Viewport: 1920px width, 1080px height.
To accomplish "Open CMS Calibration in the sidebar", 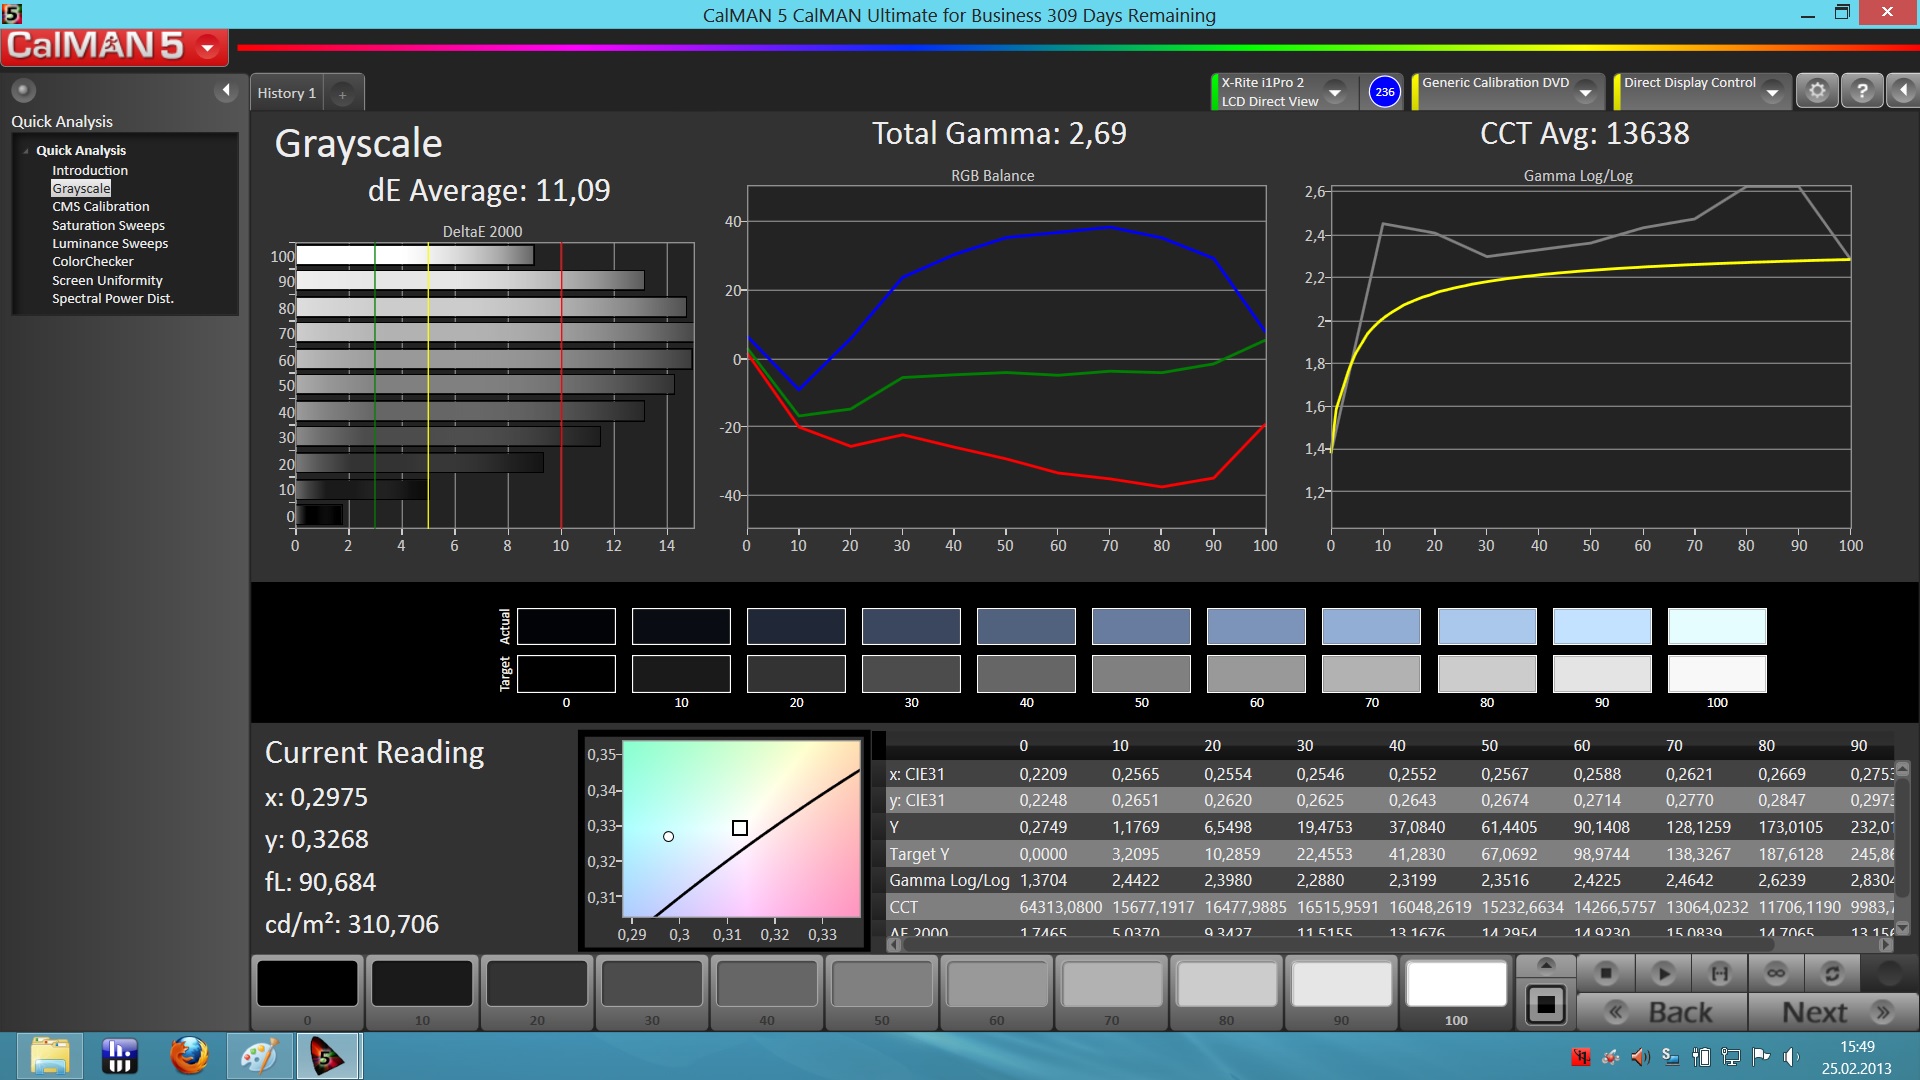I will [x=101, y=207].
